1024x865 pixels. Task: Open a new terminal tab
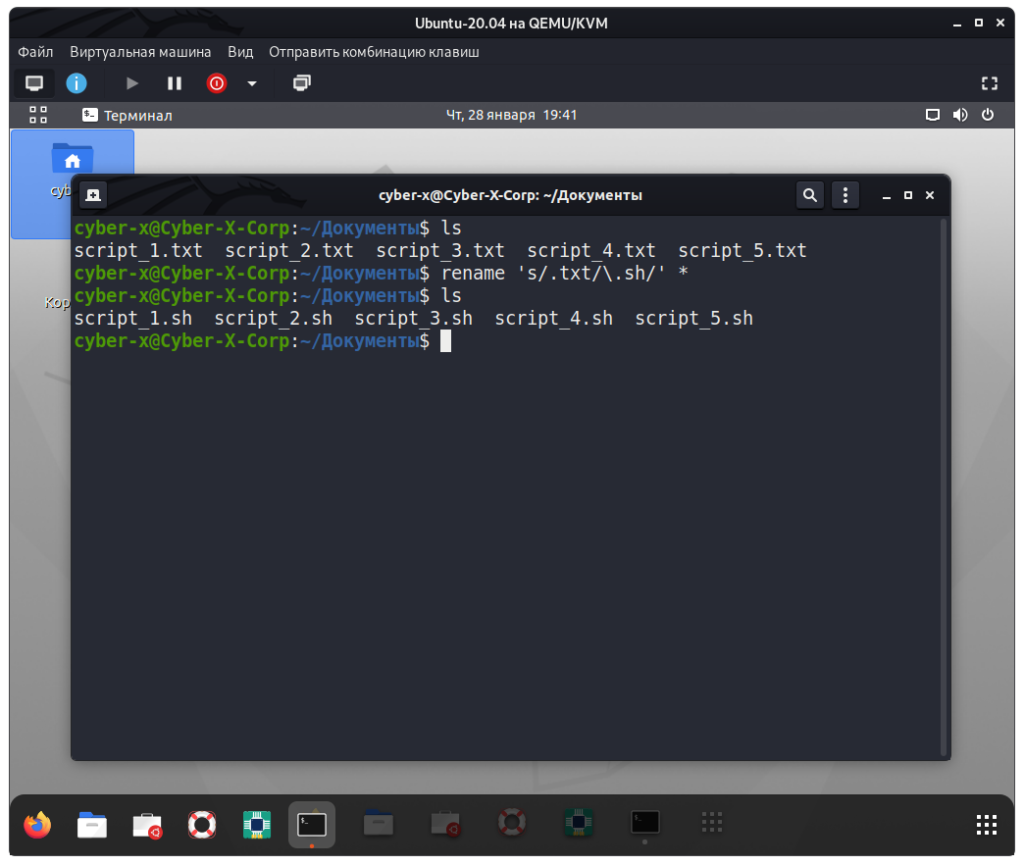pyautogui.click(x=92, y=195)
